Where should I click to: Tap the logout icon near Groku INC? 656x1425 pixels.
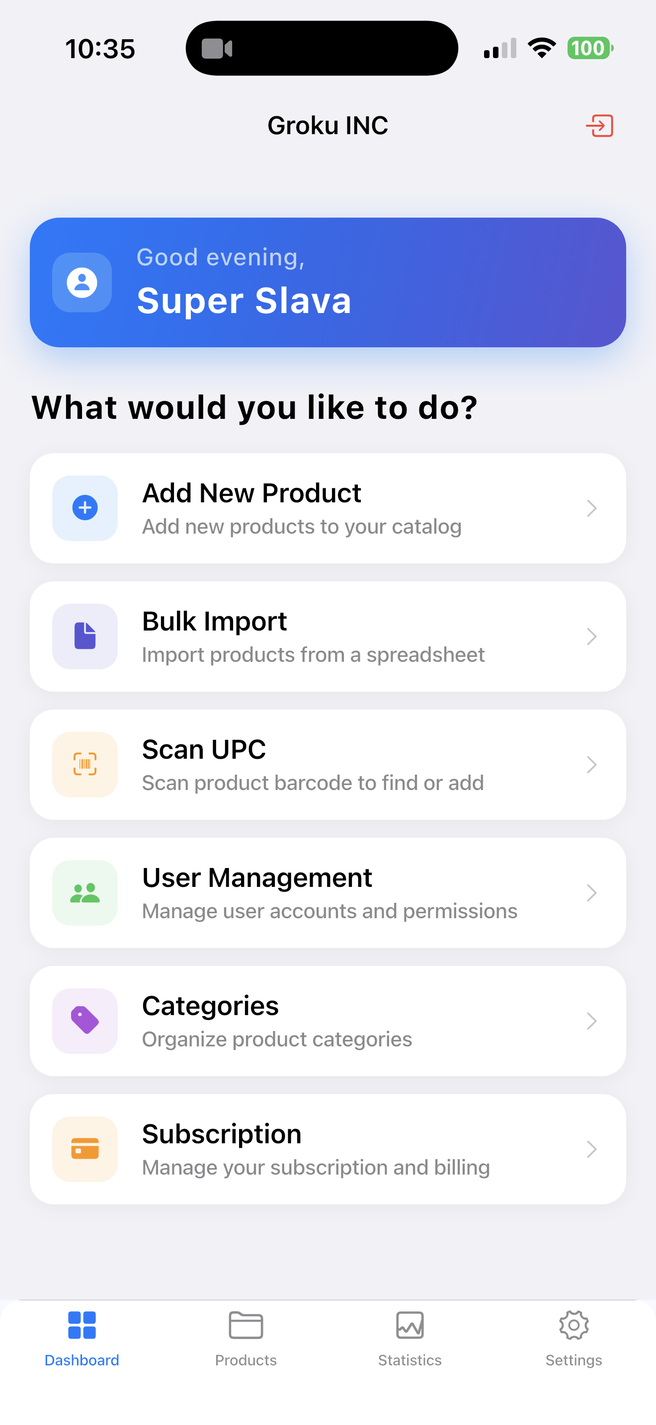[x=599, y=125]
